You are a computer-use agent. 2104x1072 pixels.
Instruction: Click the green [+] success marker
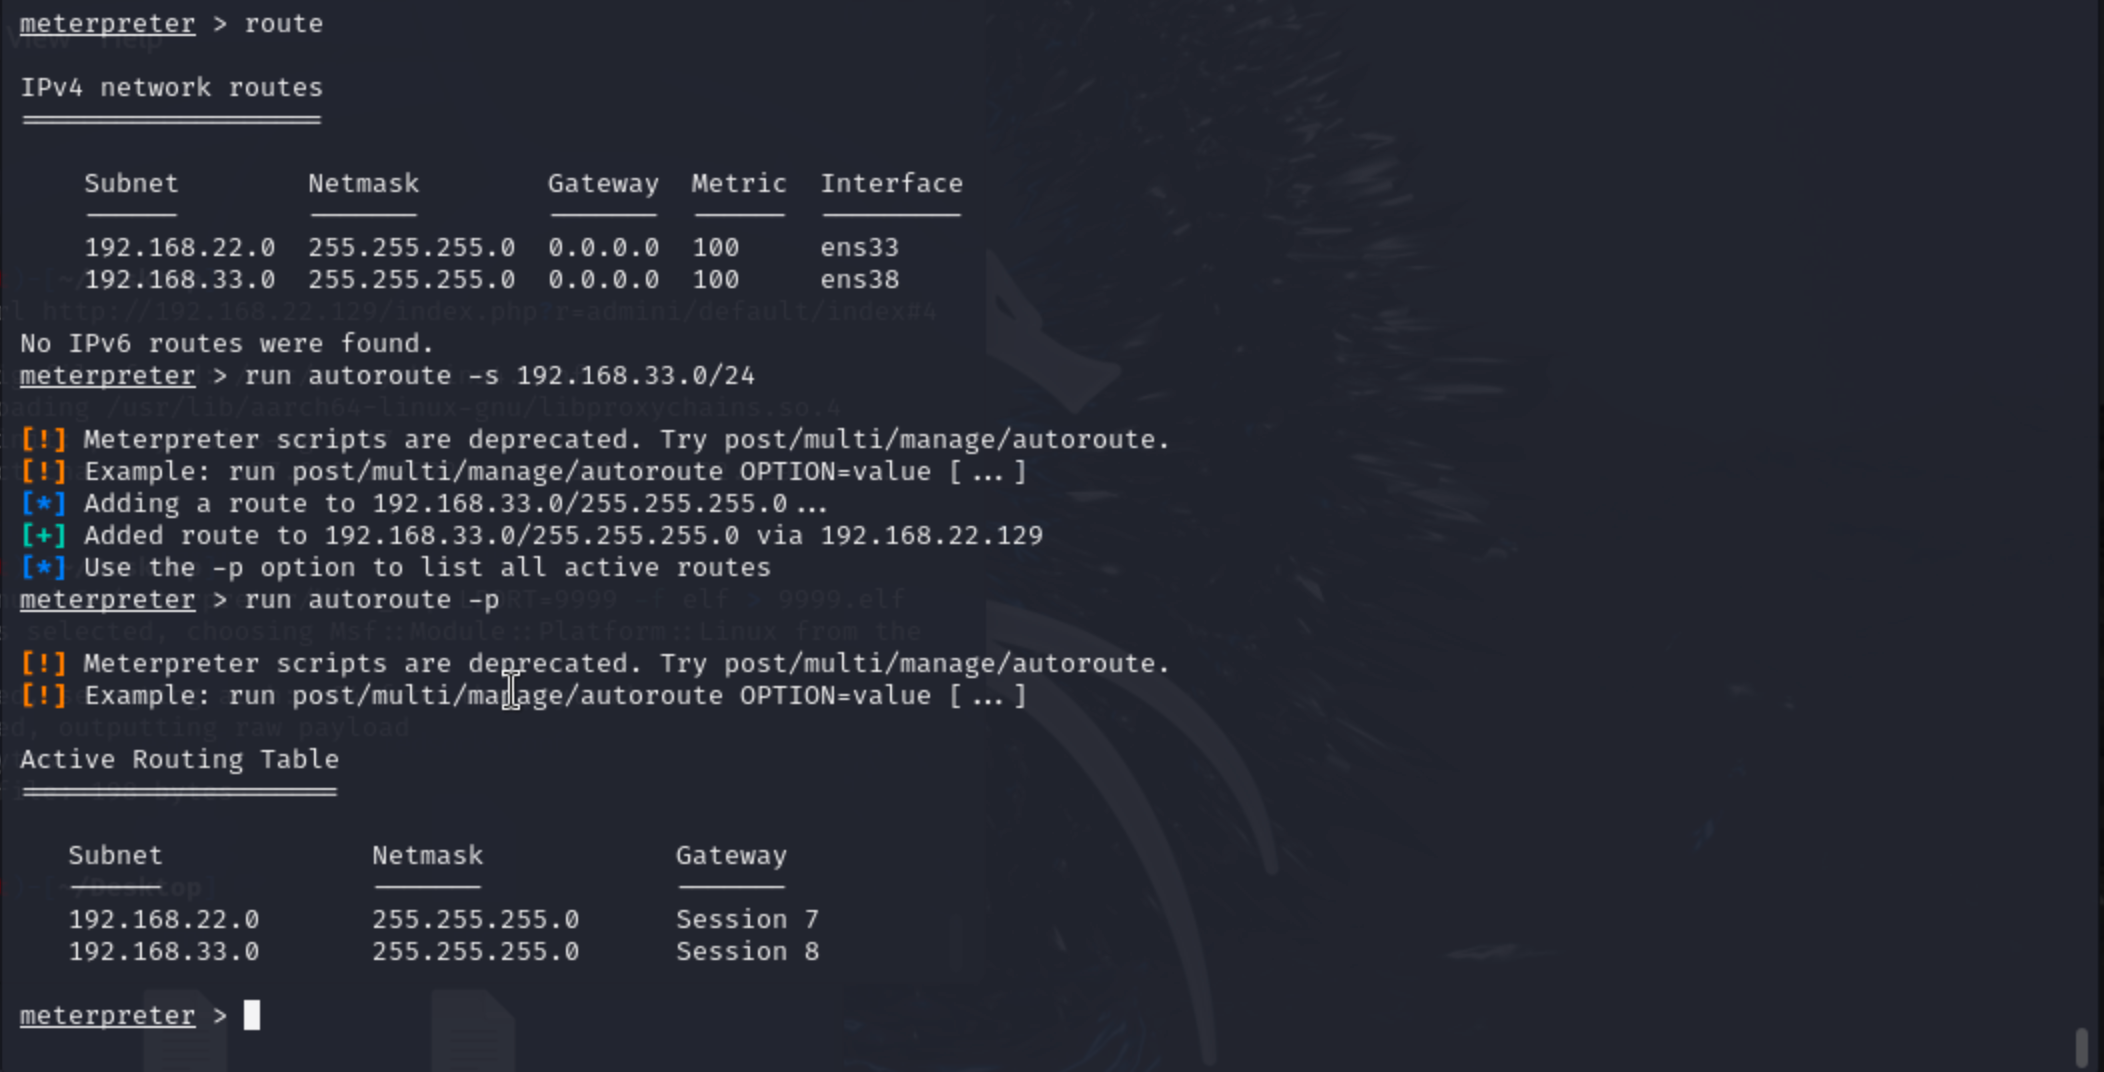43,535
